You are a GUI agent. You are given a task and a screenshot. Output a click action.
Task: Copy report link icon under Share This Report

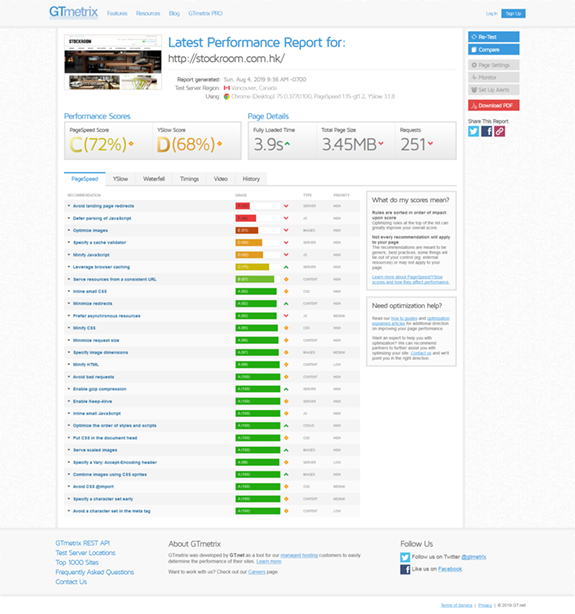[499, 131]
